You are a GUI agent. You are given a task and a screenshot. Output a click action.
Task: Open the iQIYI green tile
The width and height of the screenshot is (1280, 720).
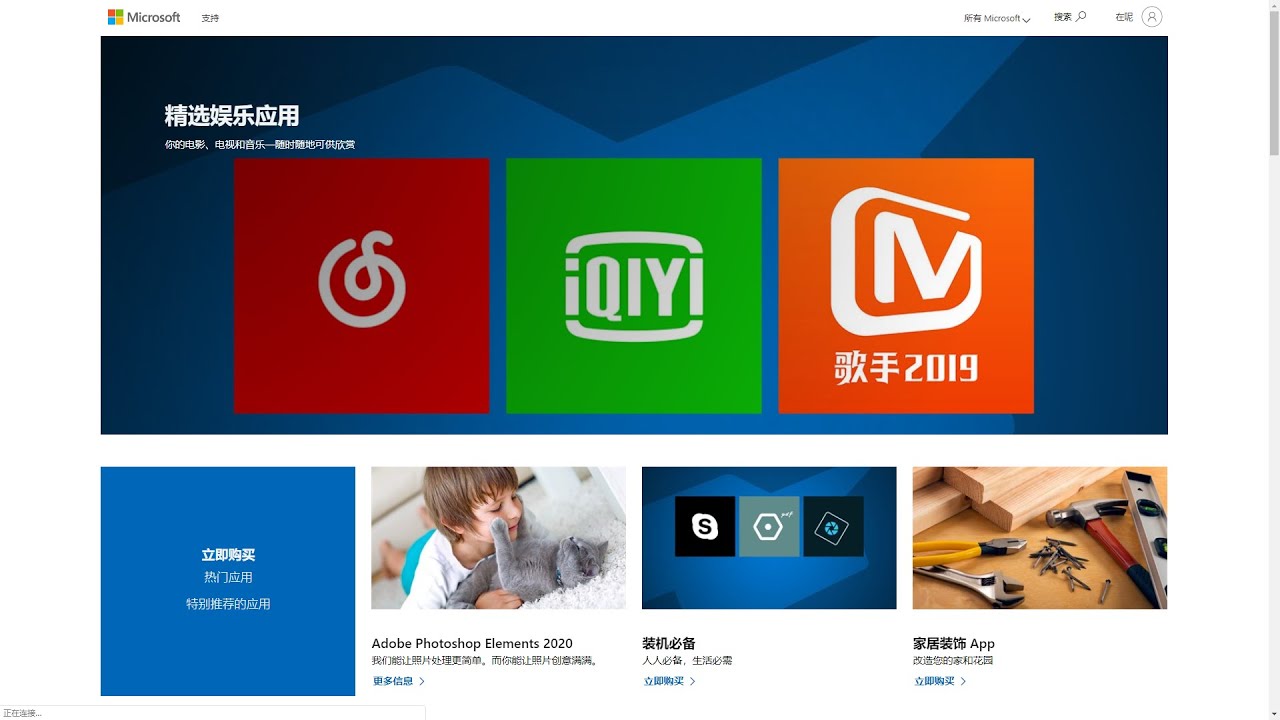[633, 286]
